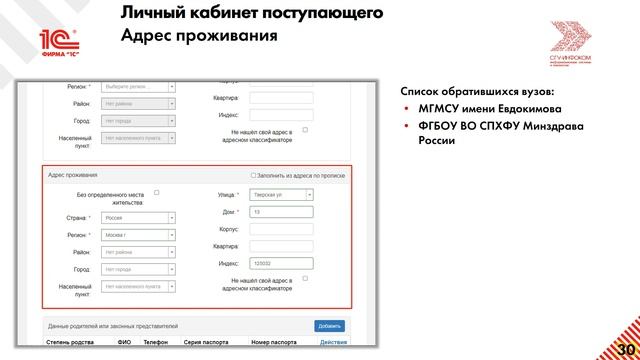The image size is (640, 360).
Task: Focus Квартира field in Адрес проживания section
Action: tap(281, 246)
